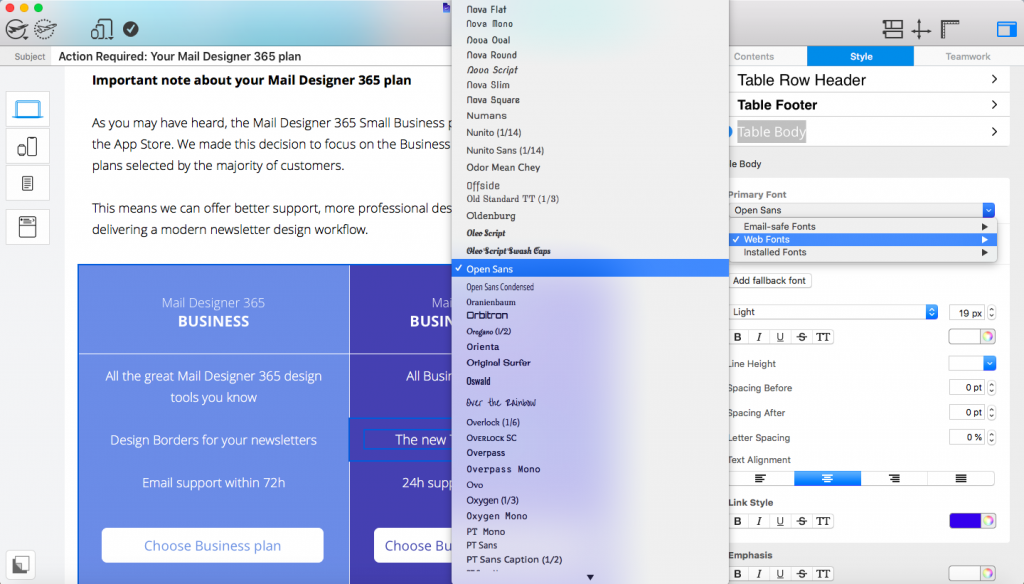This screenshot has width=1024, height=584.
Task: Open the device preview toolbar icon
Action: coord(102,29)
